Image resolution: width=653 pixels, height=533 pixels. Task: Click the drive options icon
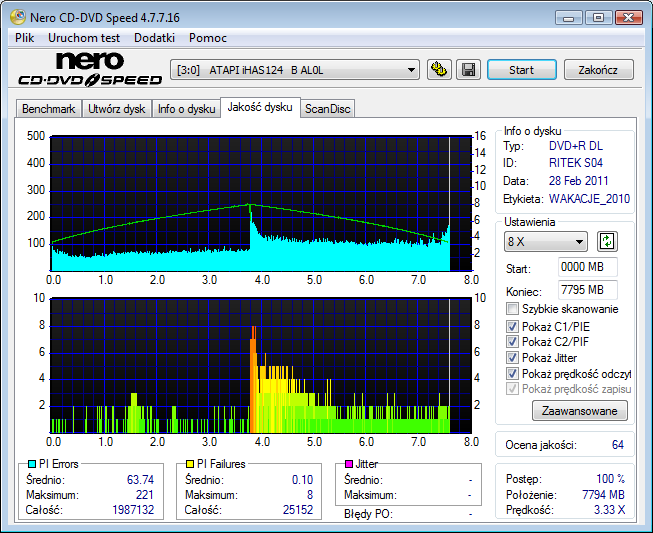click(x=439, y=70)
